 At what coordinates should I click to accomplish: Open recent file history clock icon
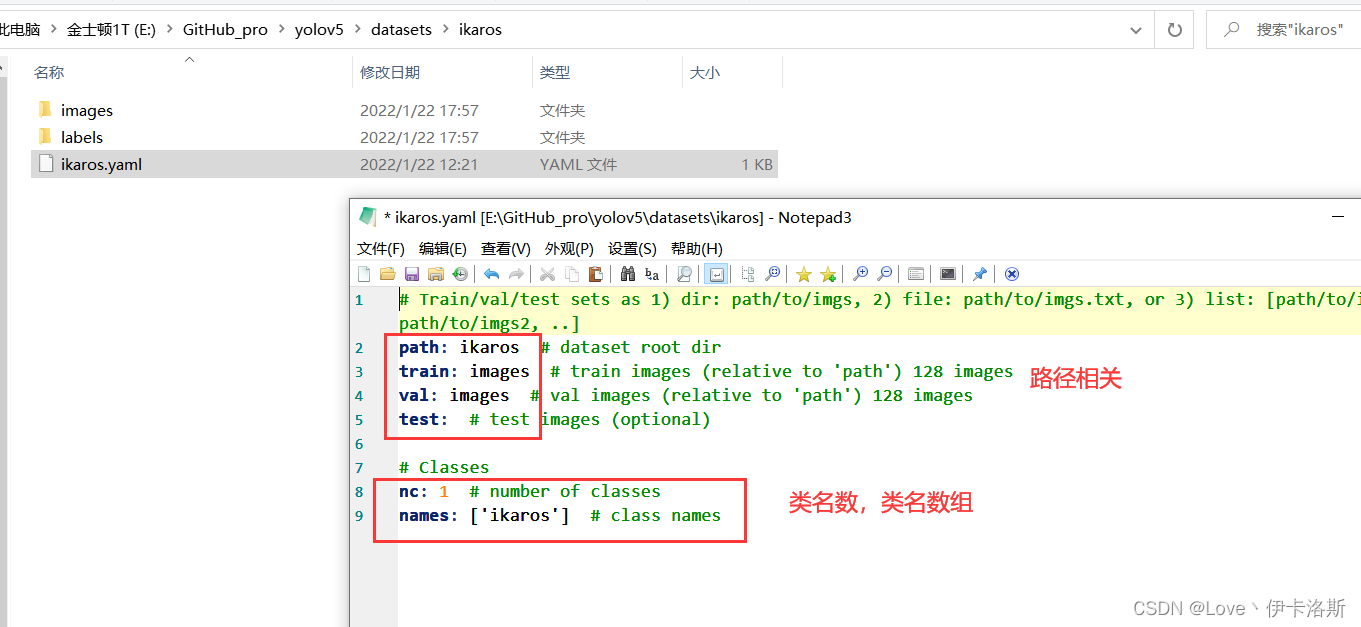(x=459, y=274)
